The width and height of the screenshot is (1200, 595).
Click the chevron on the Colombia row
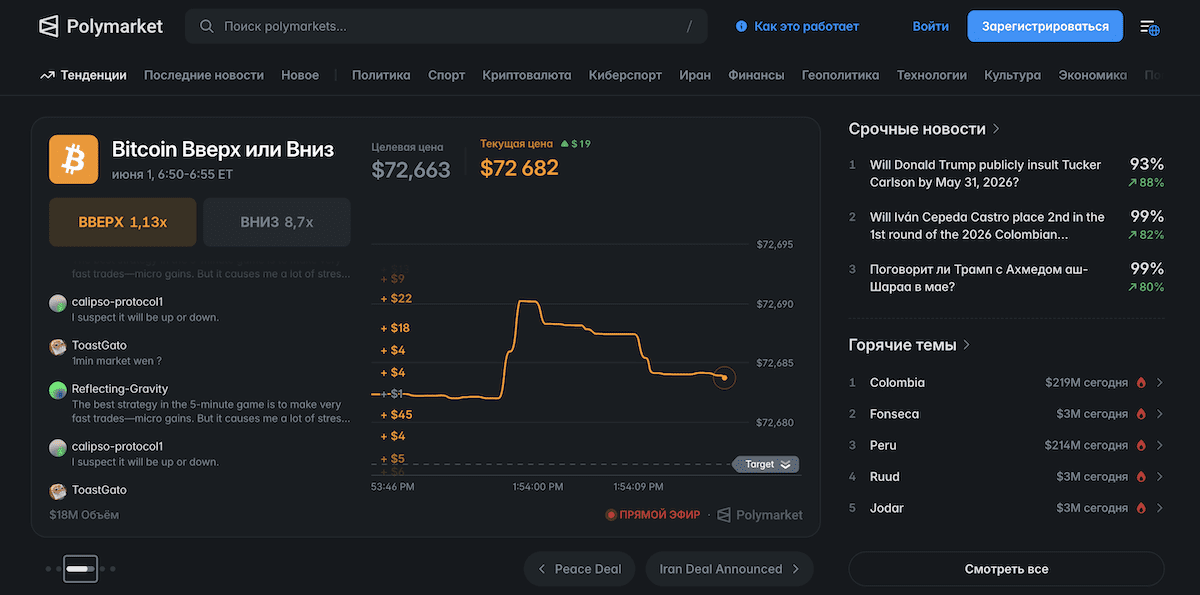1160,382
